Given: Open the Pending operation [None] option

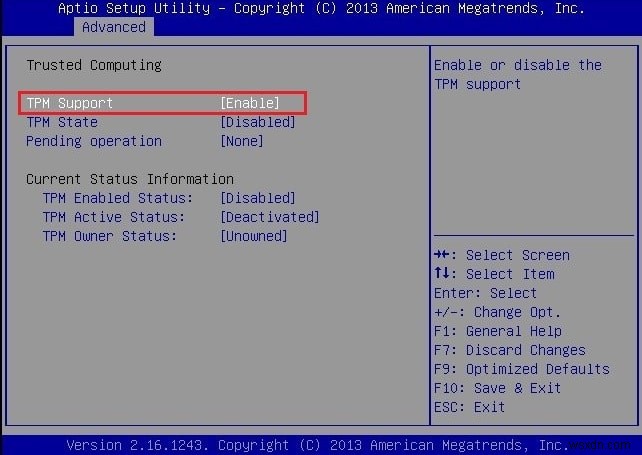Looking at the screenshot, I should pos(242,141).
